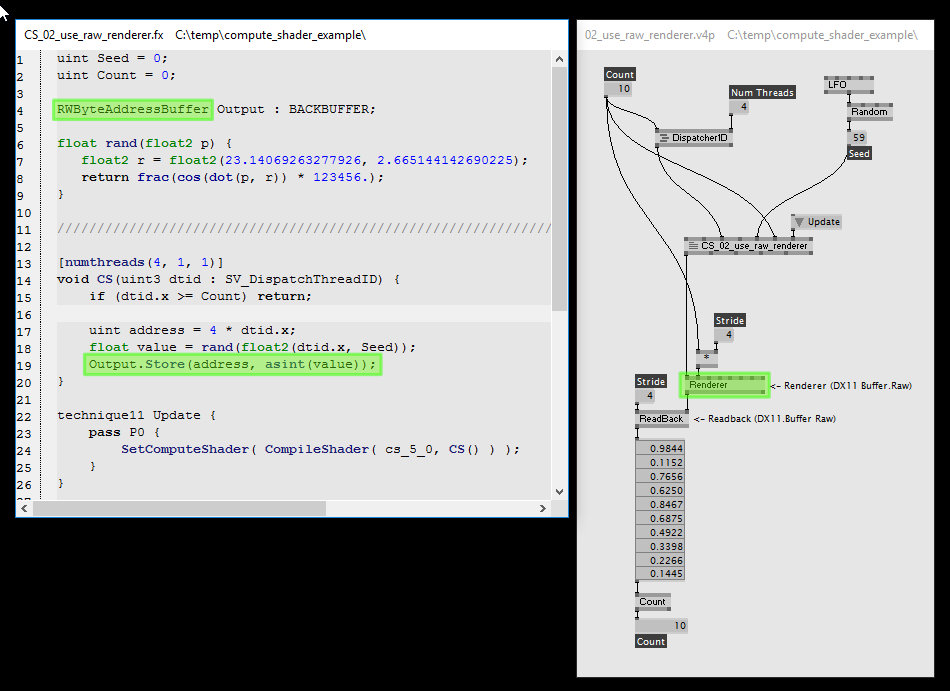Click the 0.1445 value in readback list

point(661,574)
